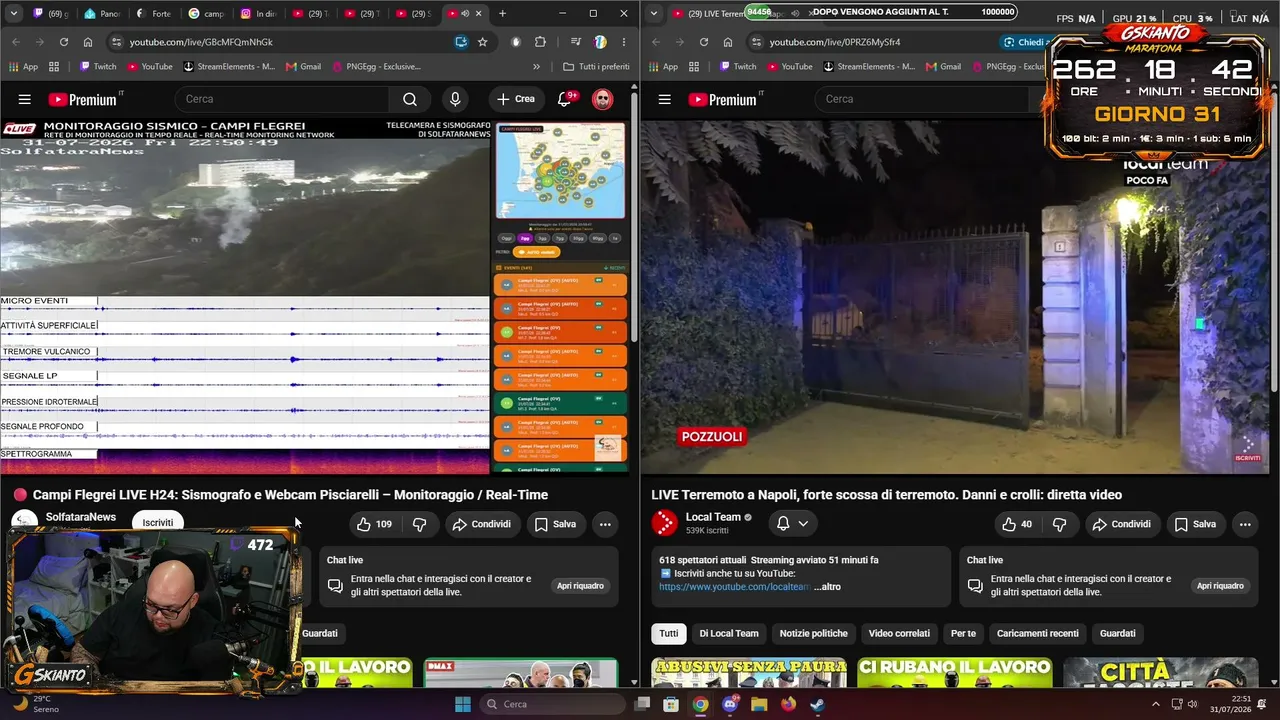Open the tab search dropdown in right browser
1280x720 pixels.
pyautogui.click(x=654, y=14)
